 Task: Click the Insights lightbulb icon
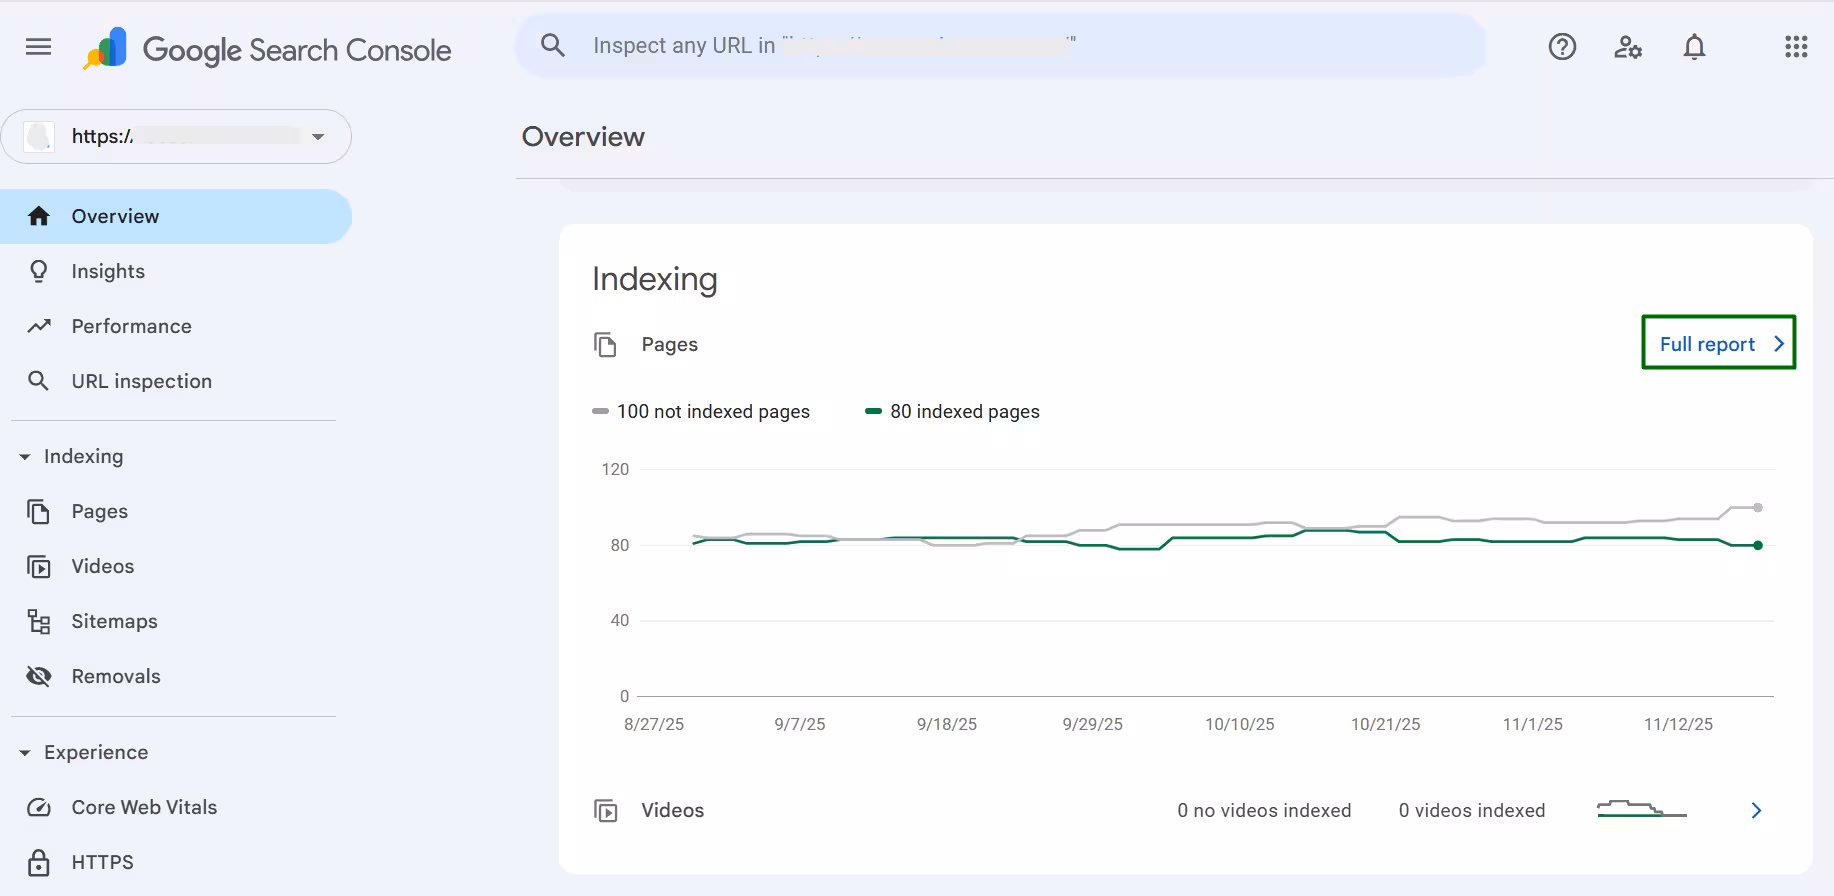click(39, 271)
